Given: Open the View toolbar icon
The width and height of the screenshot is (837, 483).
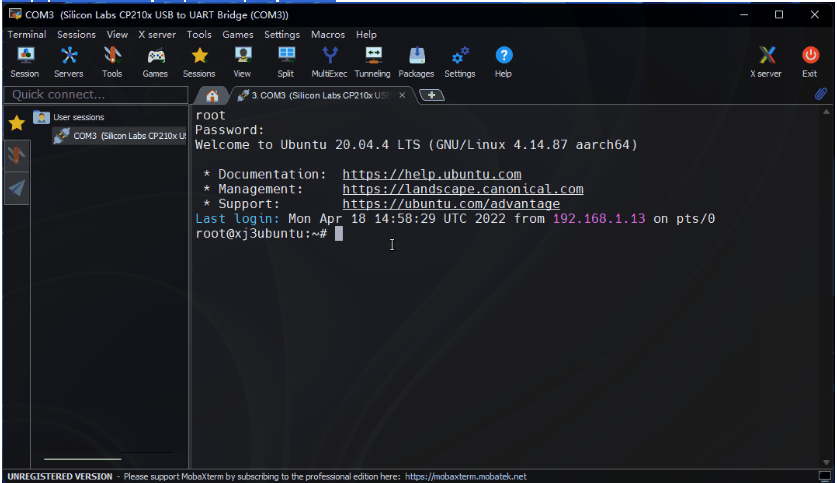Looking at the screenshot, I should pyautogui.click(x=242, y=62).
